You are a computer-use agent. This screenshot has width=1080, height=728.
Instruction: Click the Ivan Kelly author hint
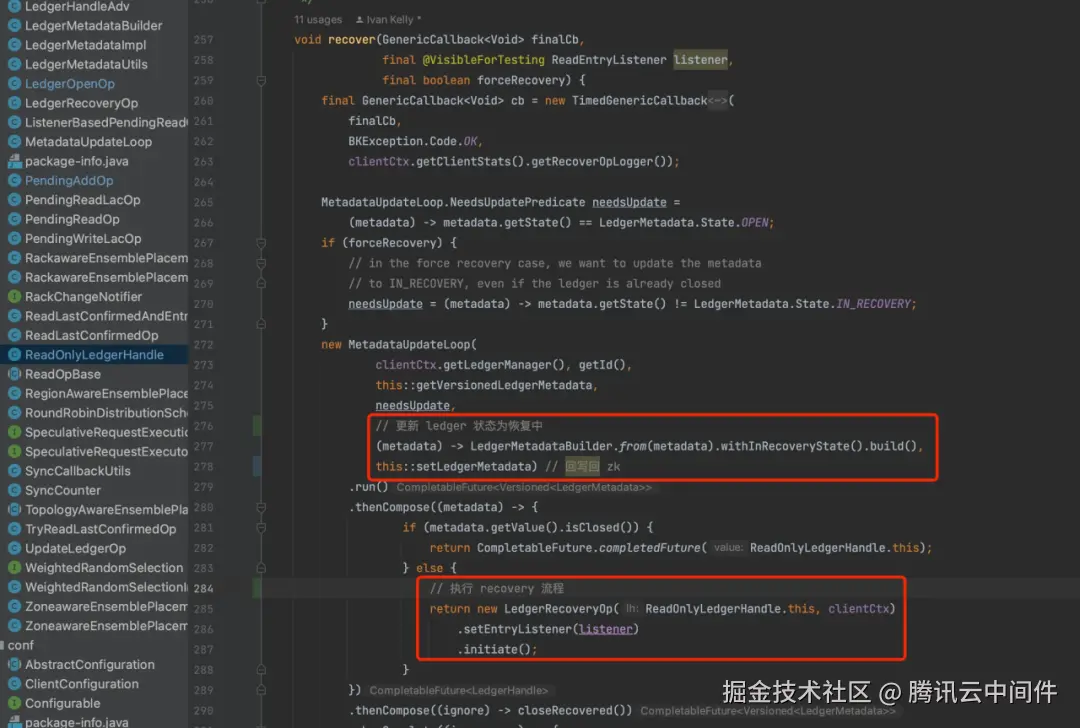[x=388, y=19]
